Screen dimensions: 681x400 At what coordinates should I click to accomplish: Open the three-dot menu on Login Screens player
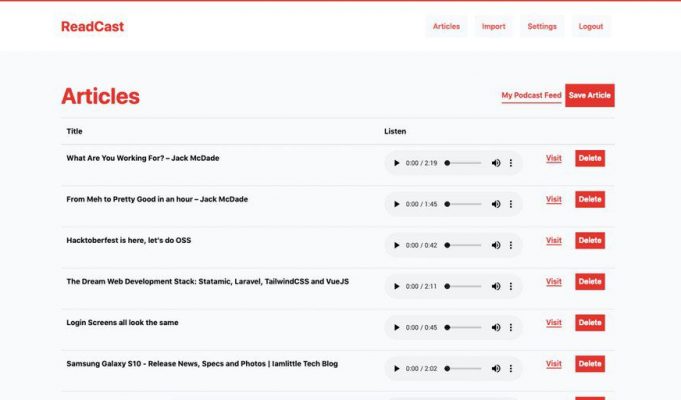pyautogui.click(x=511, y=327)
